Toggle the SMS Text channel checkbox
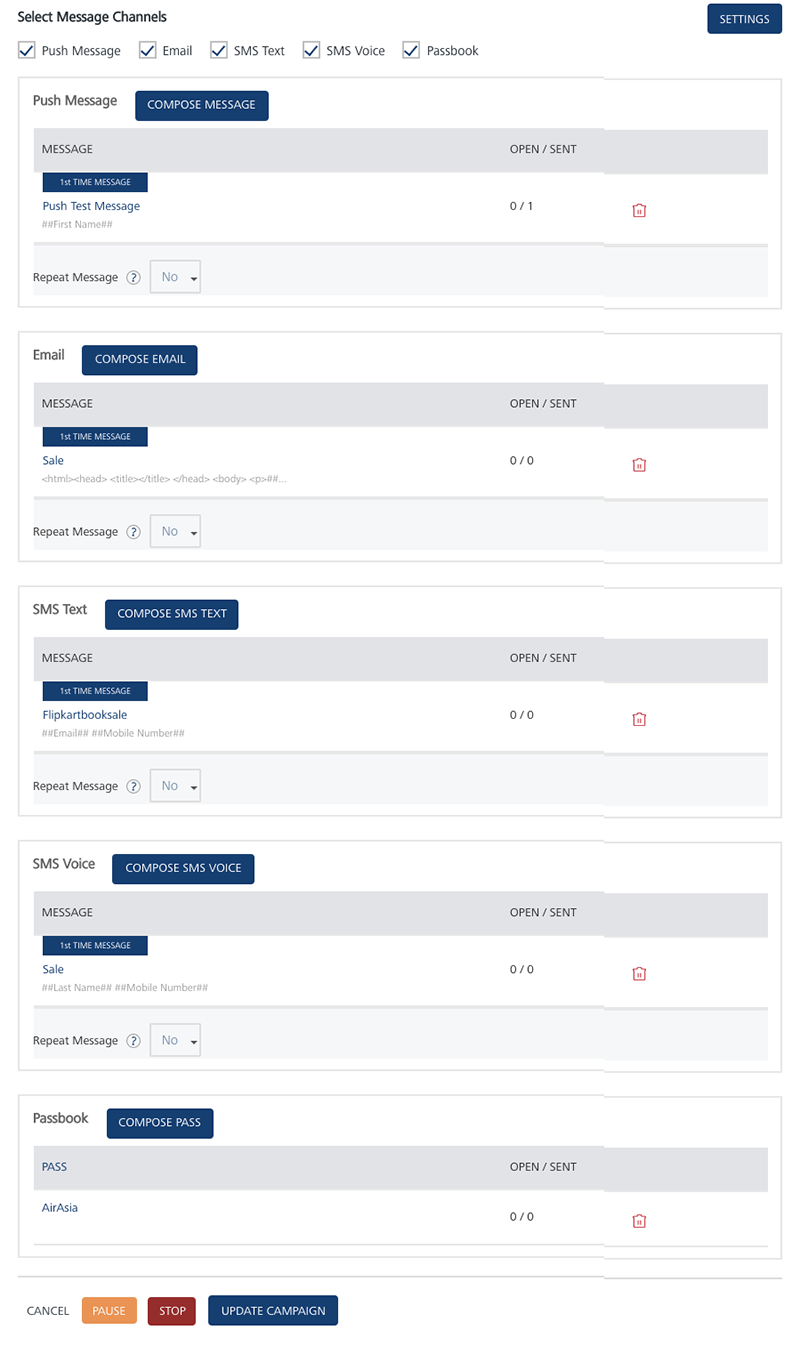Image resolution: width=800 pixels, height=1354 pixels. tap(219, 50)
